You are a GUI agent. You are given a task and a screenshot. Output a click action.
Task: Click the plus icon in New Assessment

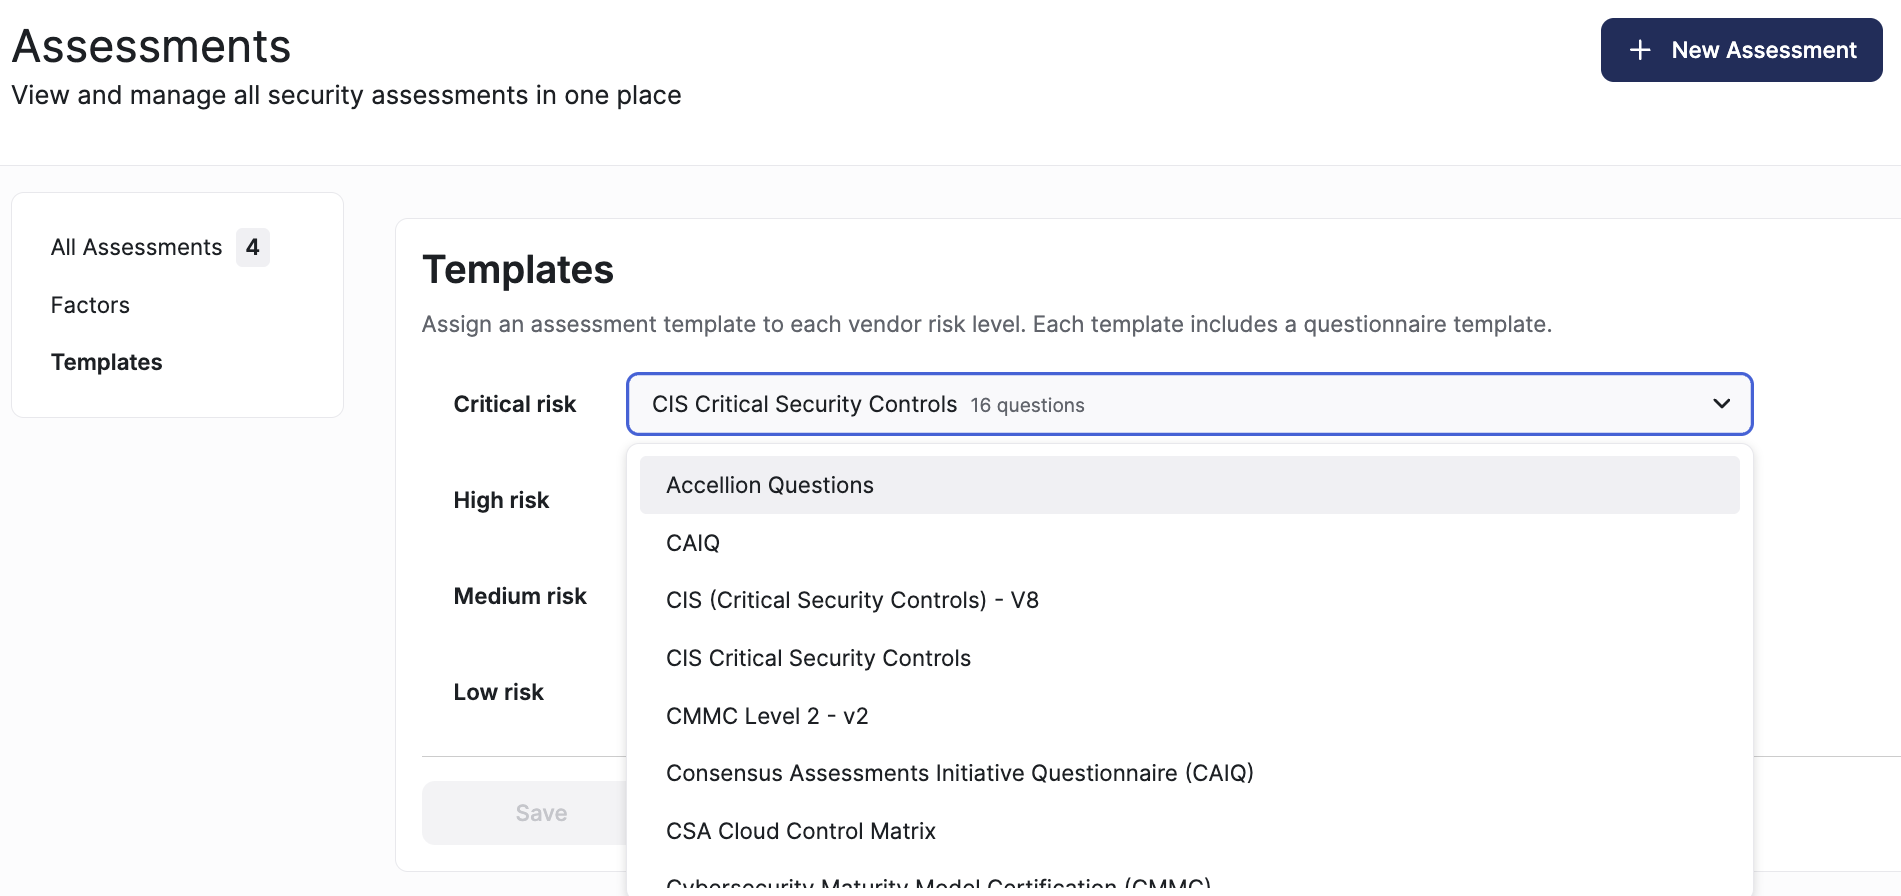pyautogui.click(x=1640, y=50)
